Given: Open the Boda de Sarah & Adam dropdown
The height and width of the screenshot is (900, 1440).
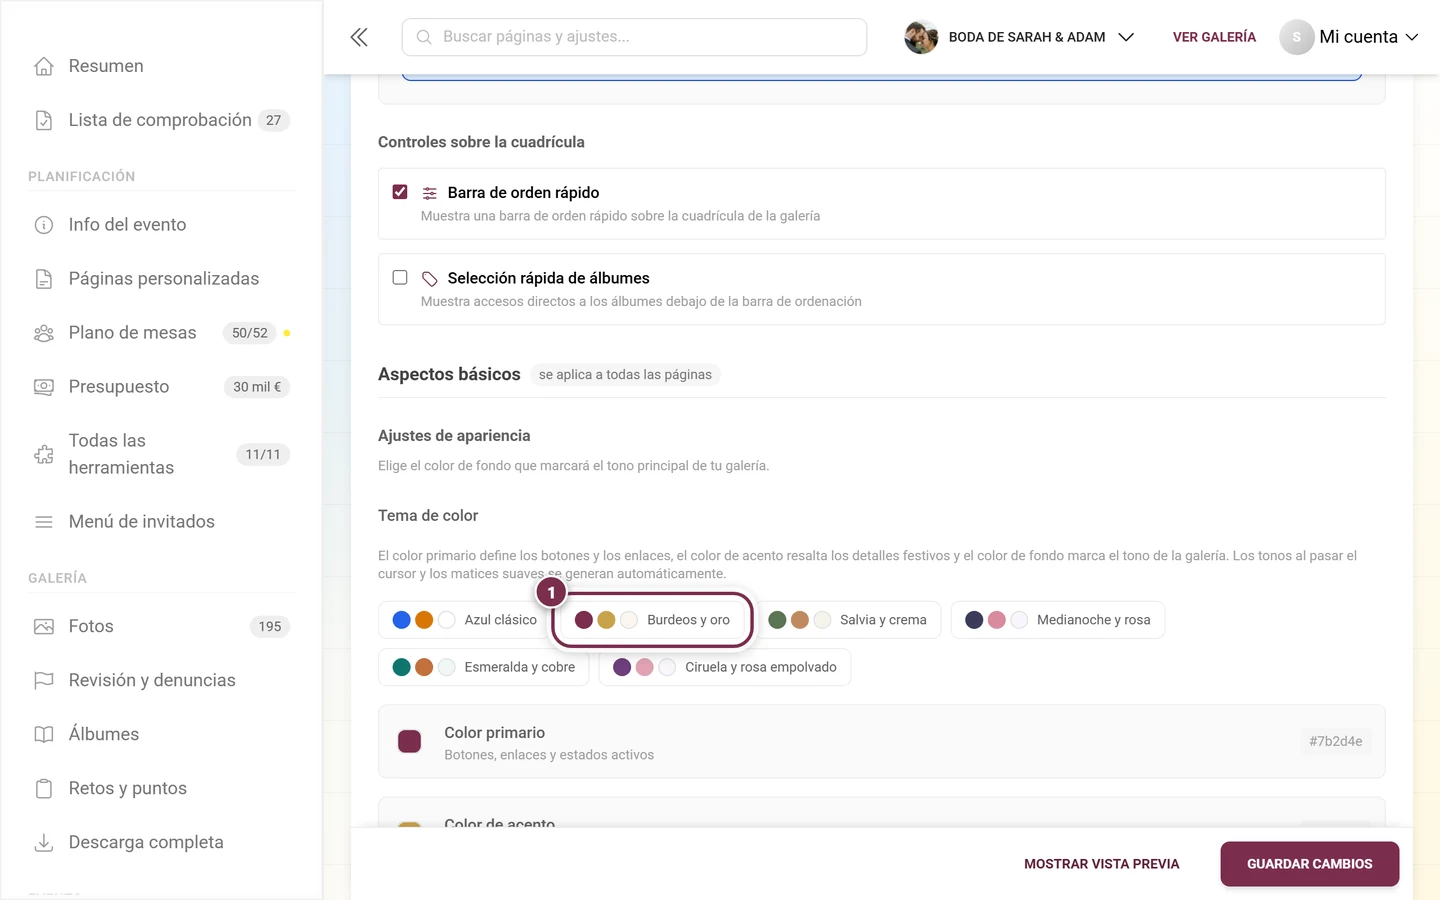Looking at the screenshot, I should click(x=1020, y=37).
